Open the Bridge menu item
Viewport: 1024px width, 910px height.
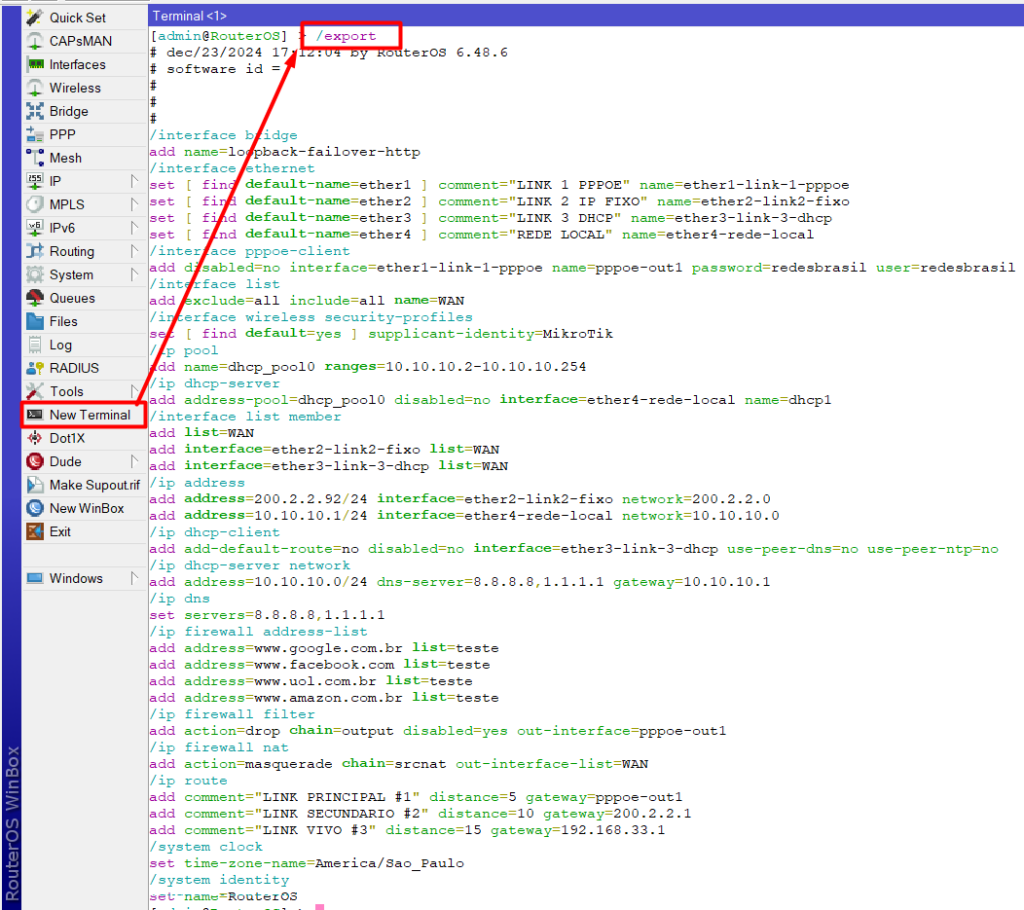85,111
